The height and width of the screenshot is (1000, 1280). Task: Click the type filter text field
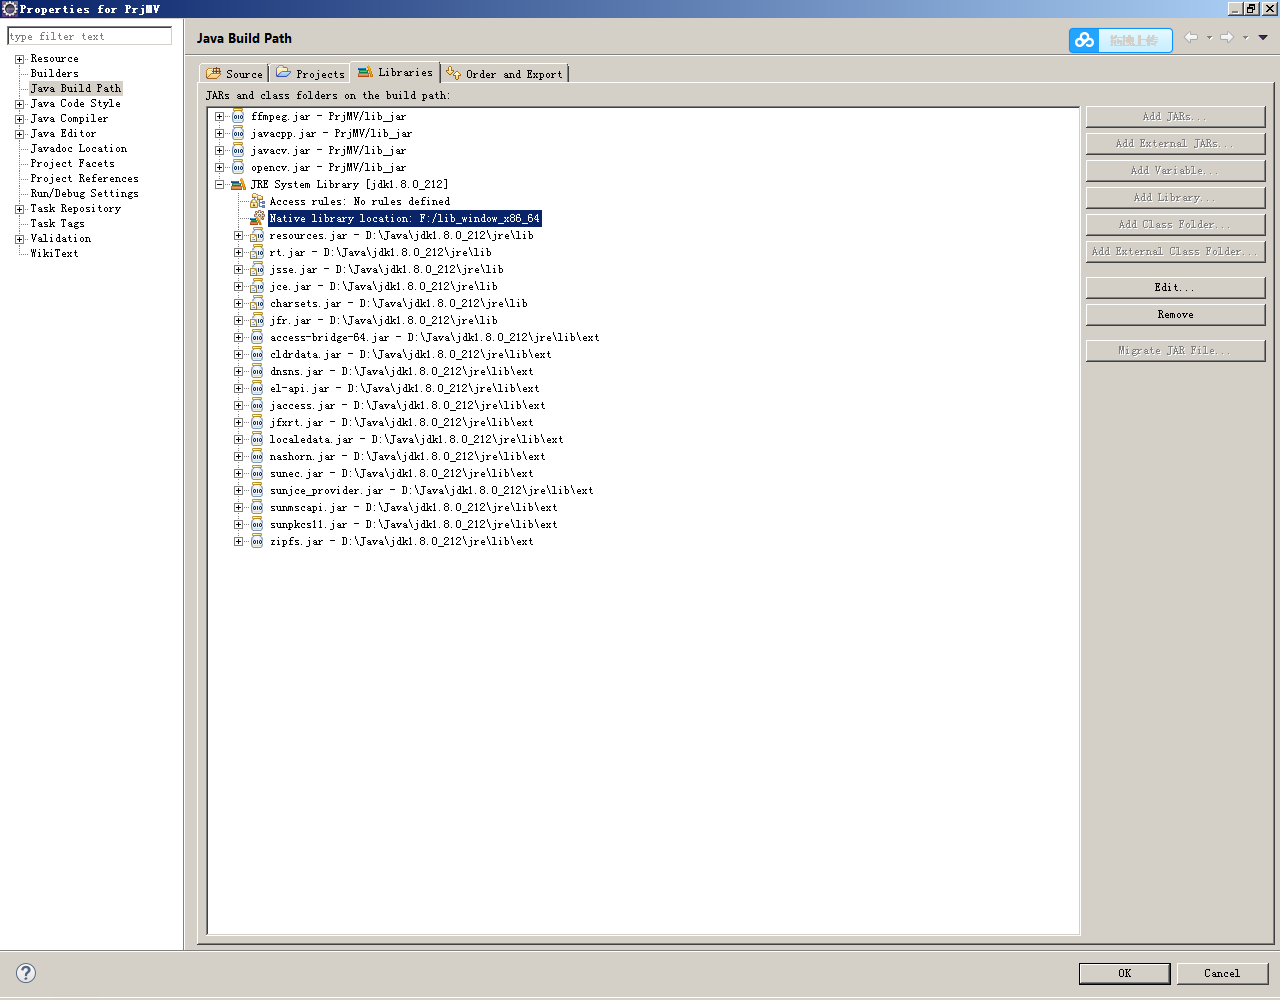(90, 36)
